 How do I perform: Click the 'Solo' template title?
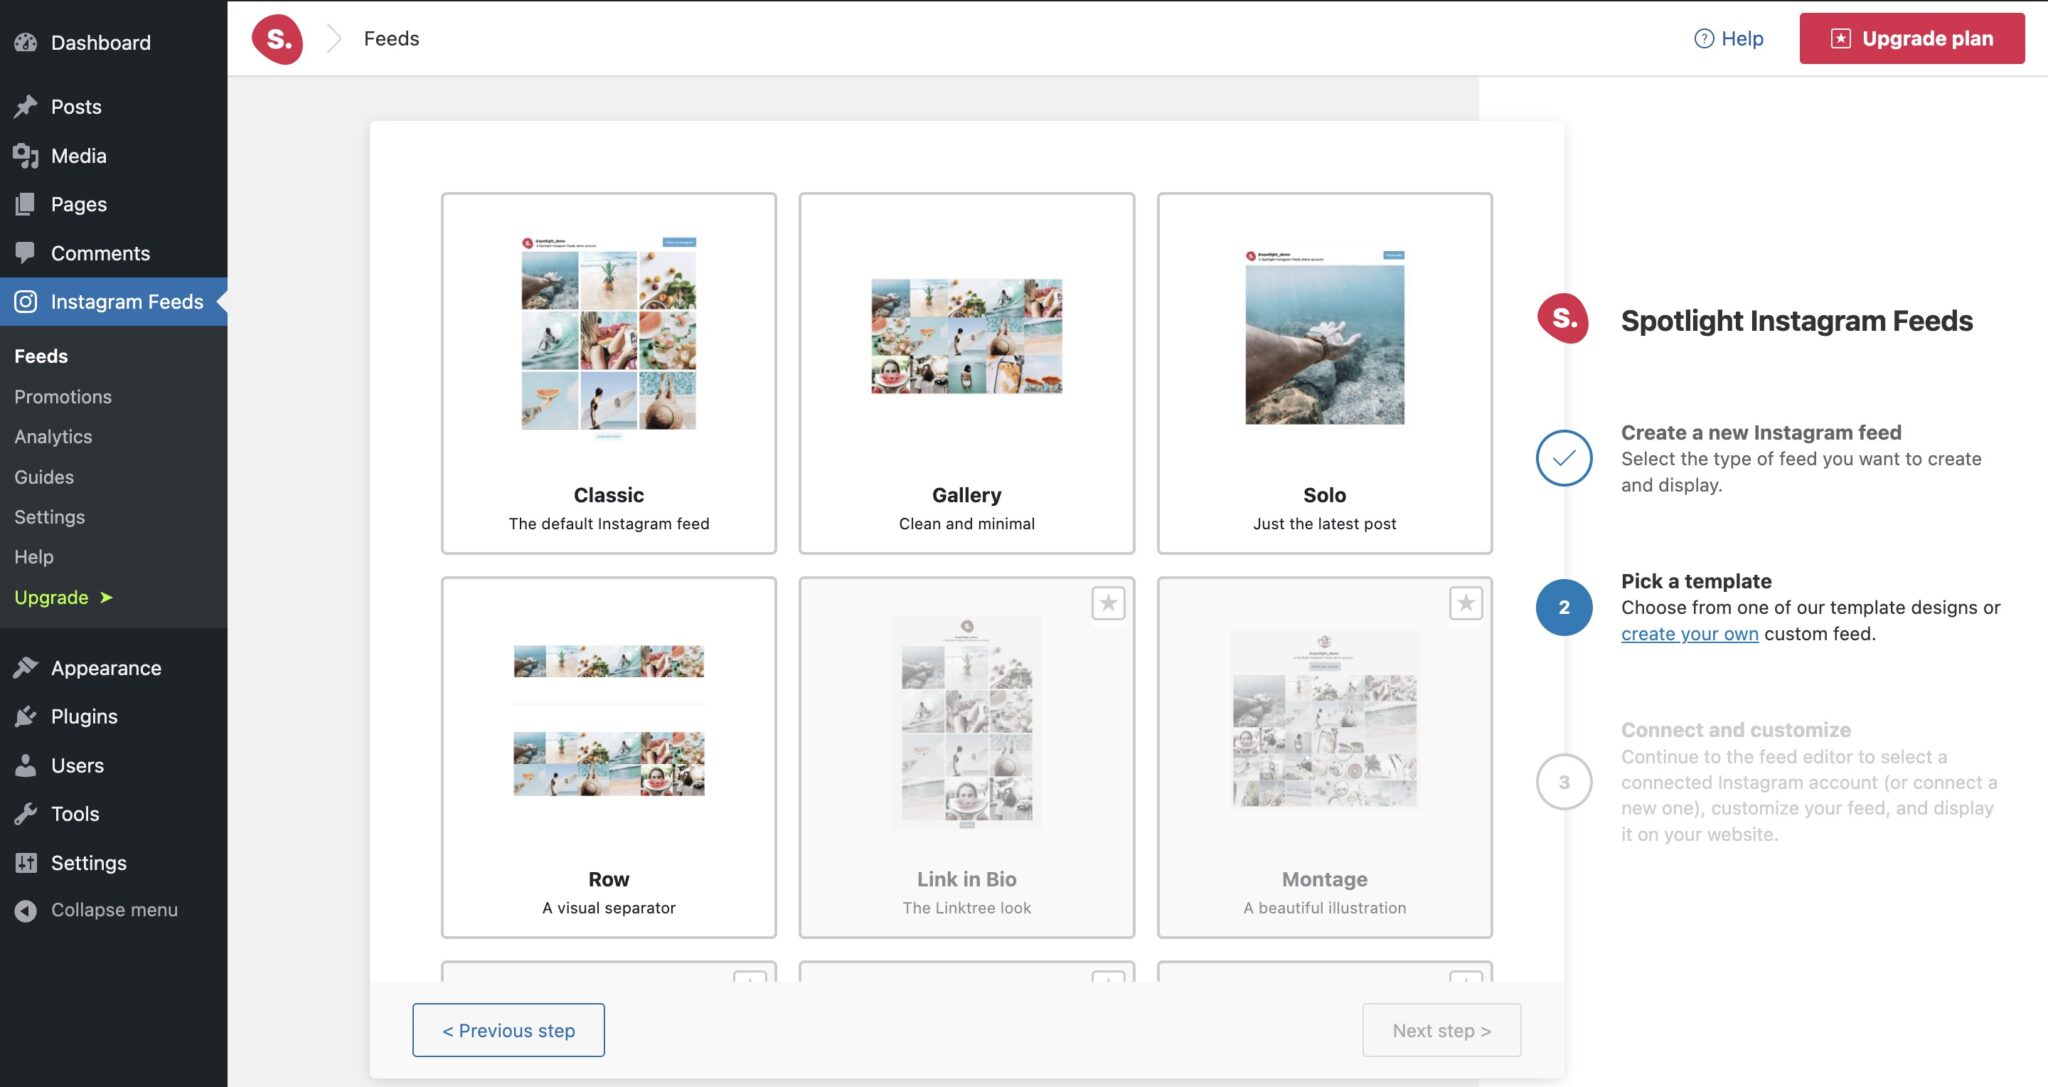click(1325, 495)
